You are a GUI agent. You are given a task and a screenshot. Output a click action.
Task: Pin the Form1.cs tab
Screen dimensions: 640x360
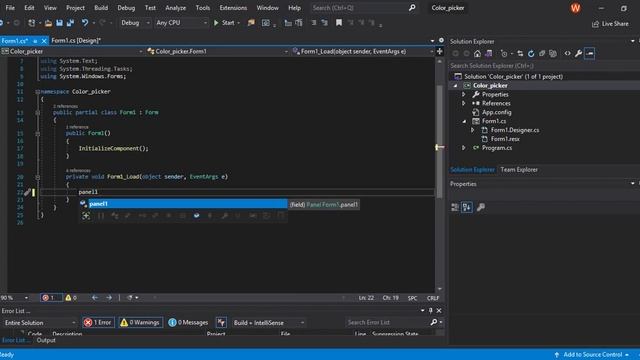tap(36, 41)
